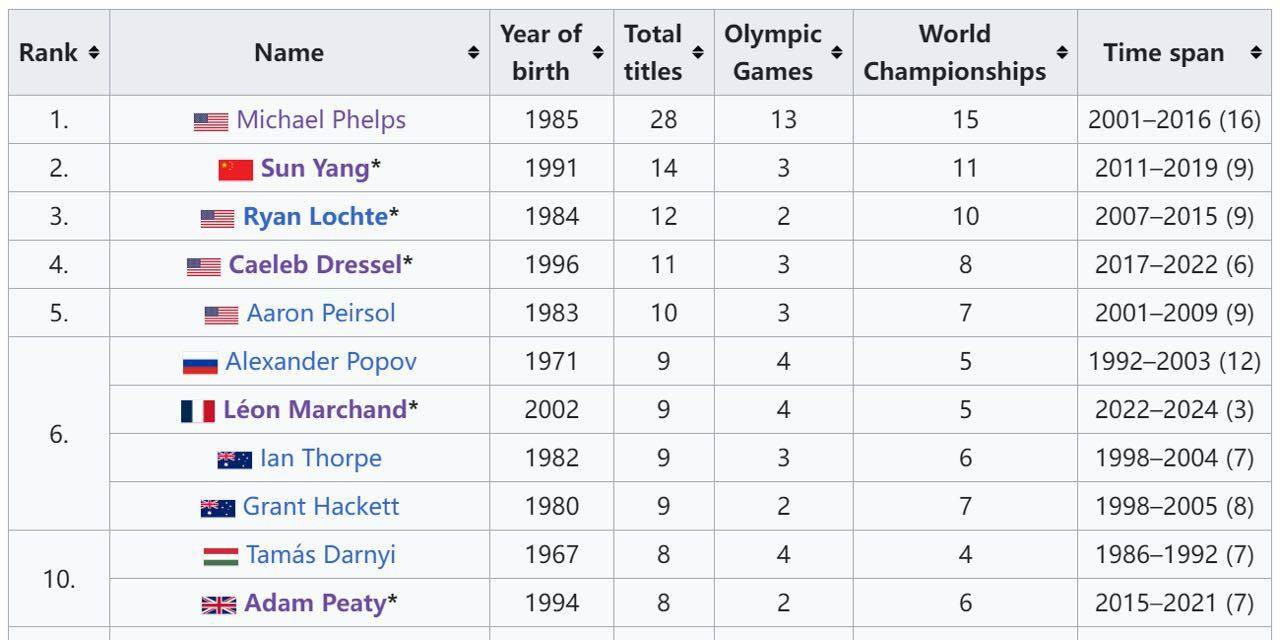Image resolution: width=1280 pixels, height=640 pixels.
Task: Sort table by Name column arrows
Action: click(473, 53)
